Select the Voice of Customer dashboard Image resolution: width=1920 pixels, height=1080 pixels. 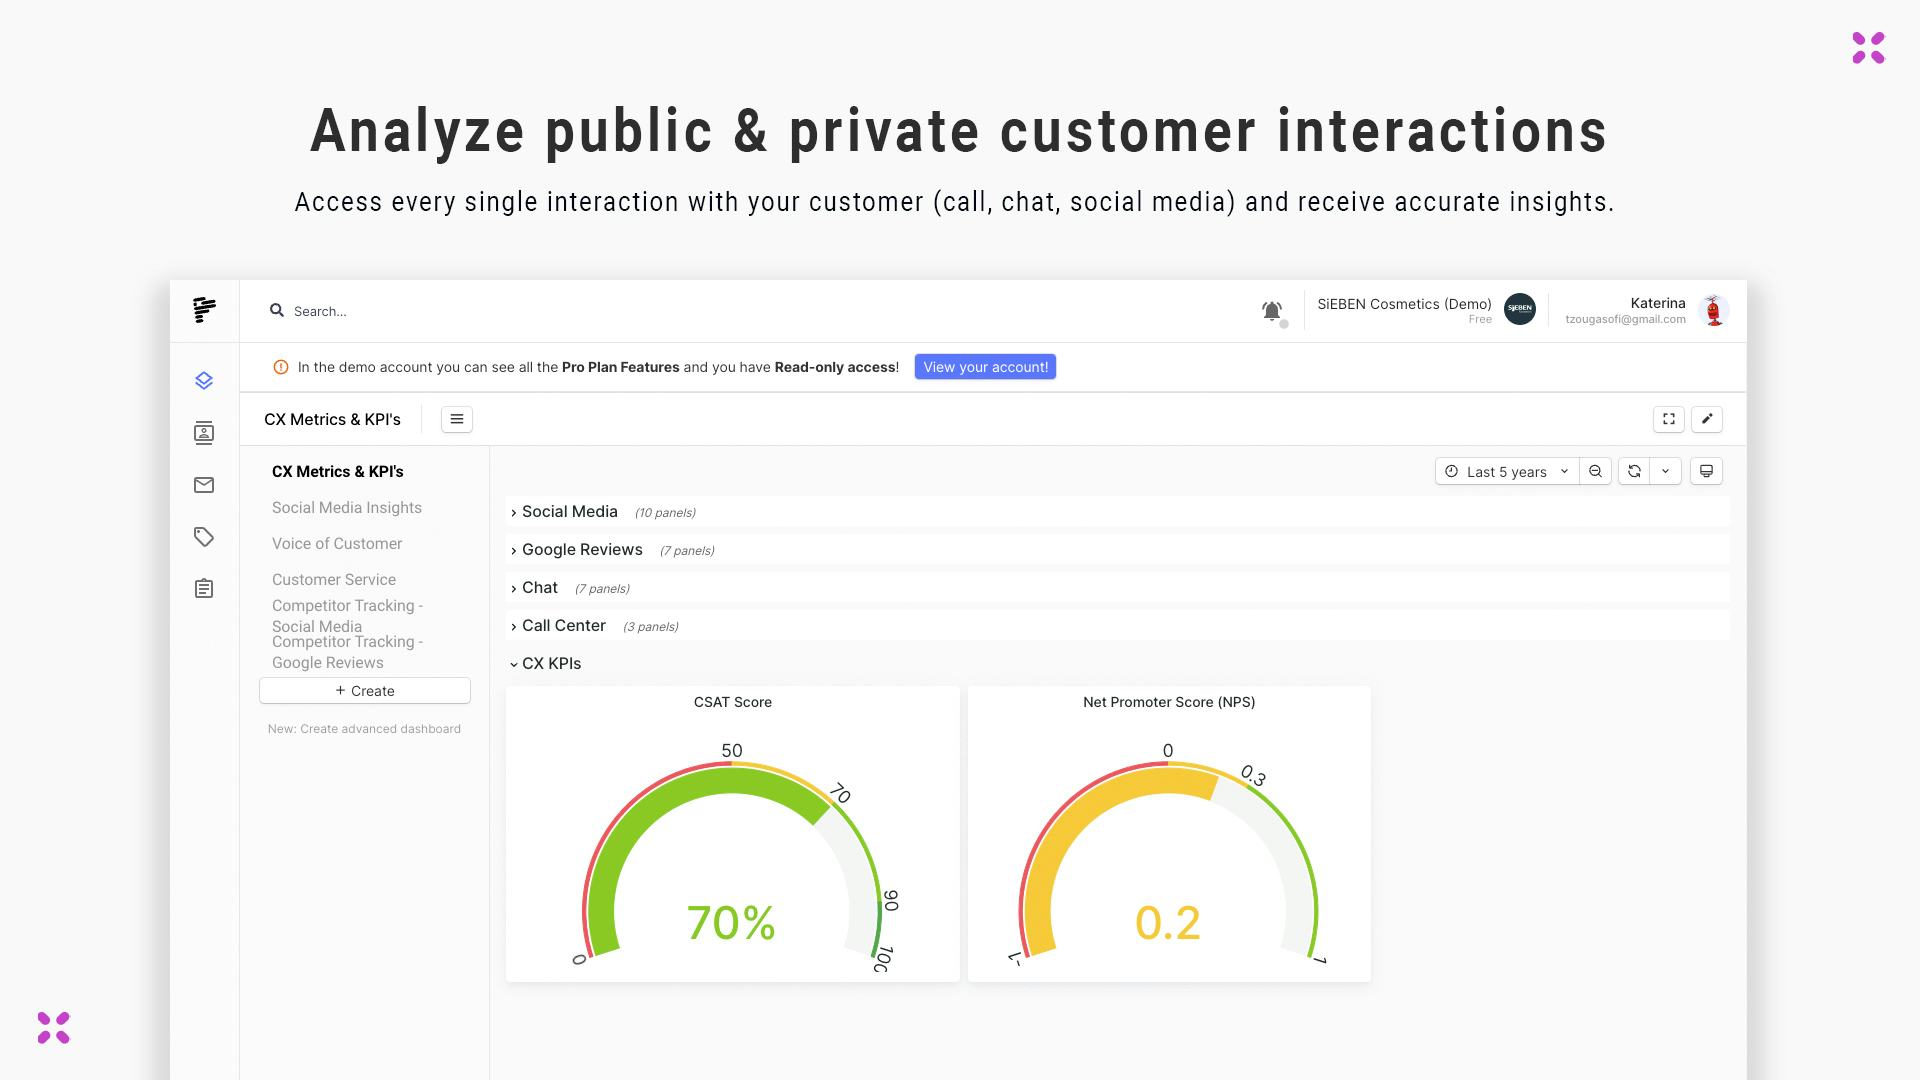tap(336, 543)
